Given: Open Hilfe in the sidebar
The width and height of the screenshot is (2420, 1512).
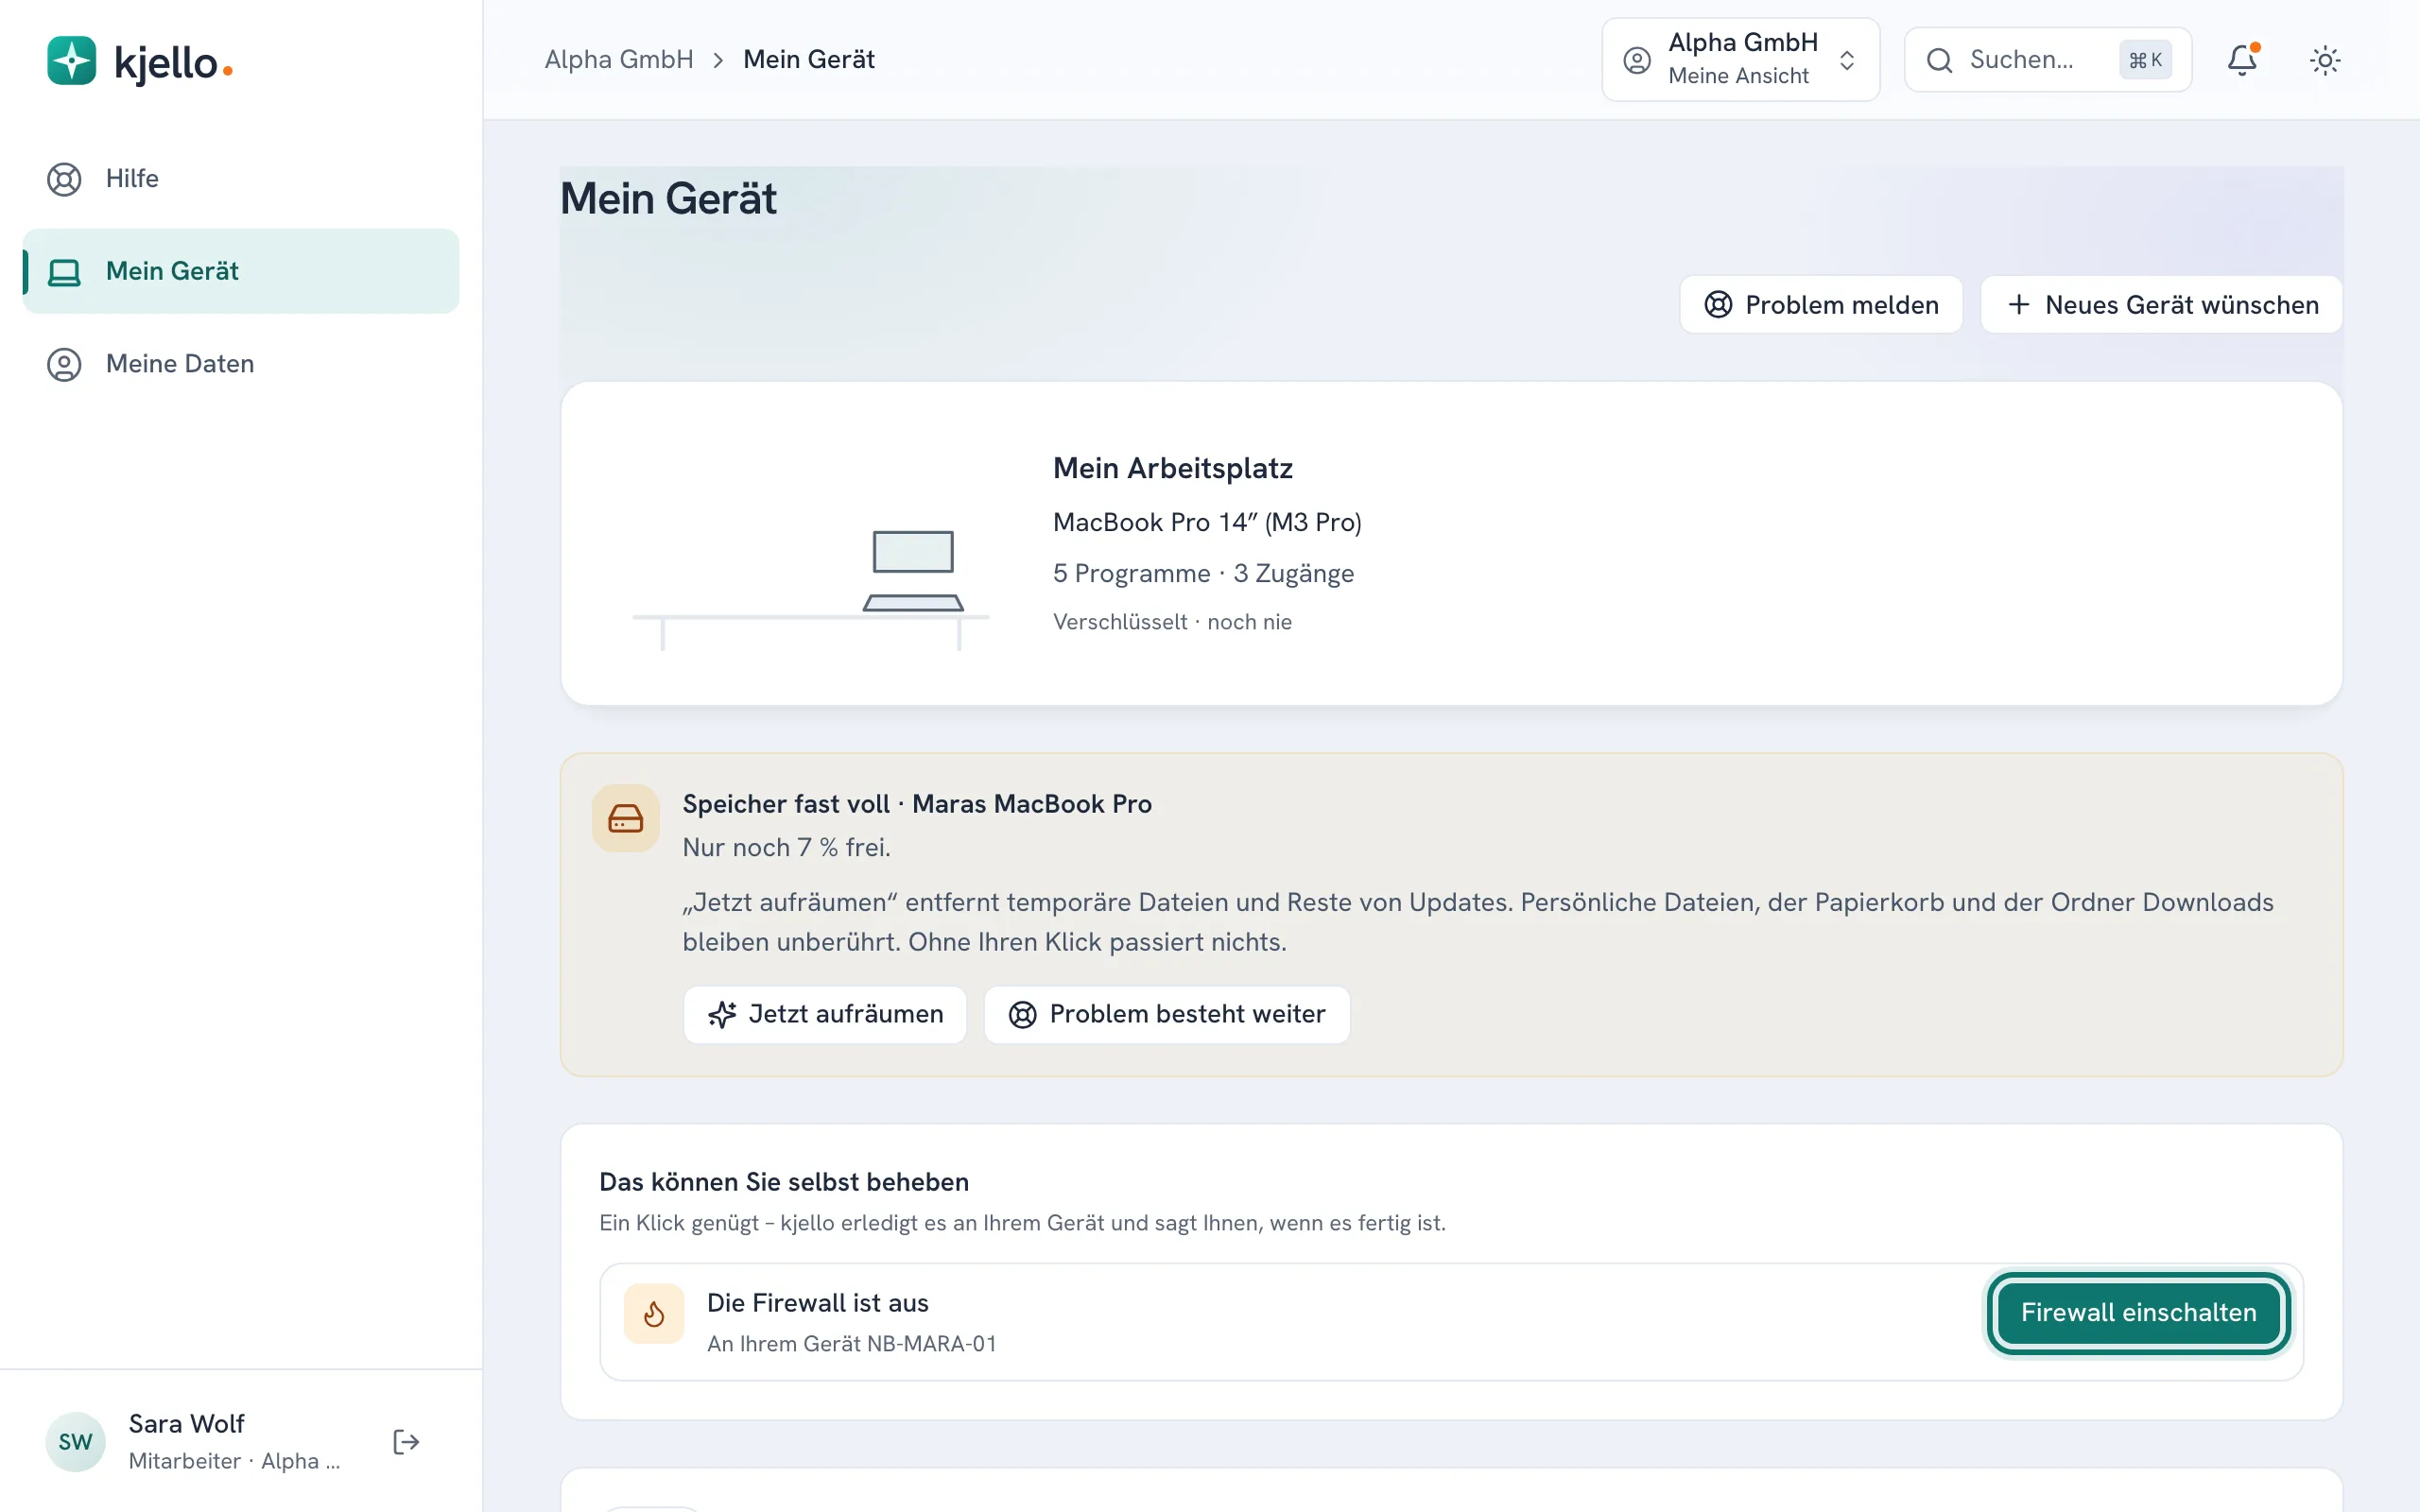Looking at the screenshot, I should pyautogui.click(x=240, y=178).
